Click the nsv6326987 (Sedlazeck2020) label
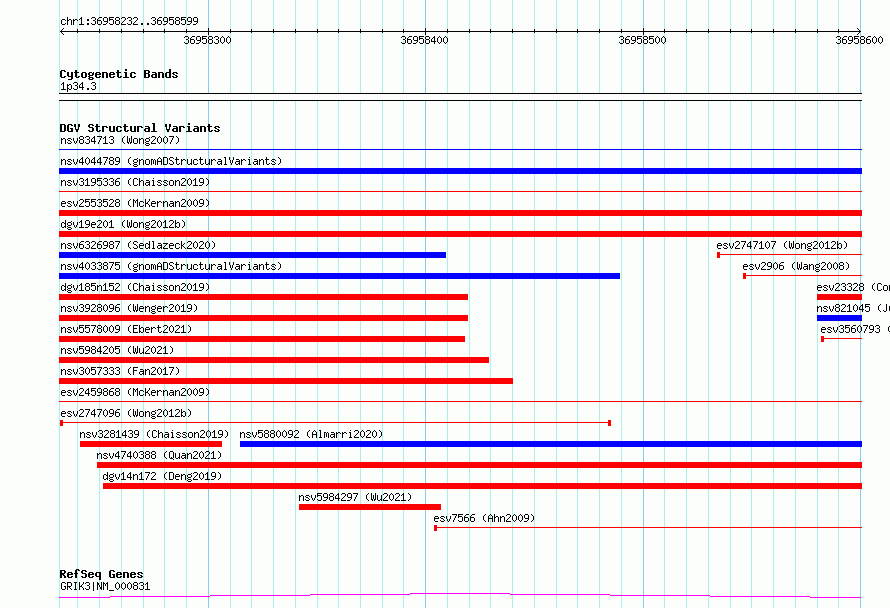The width and height of the screenshot is (890, 608). 138,245
